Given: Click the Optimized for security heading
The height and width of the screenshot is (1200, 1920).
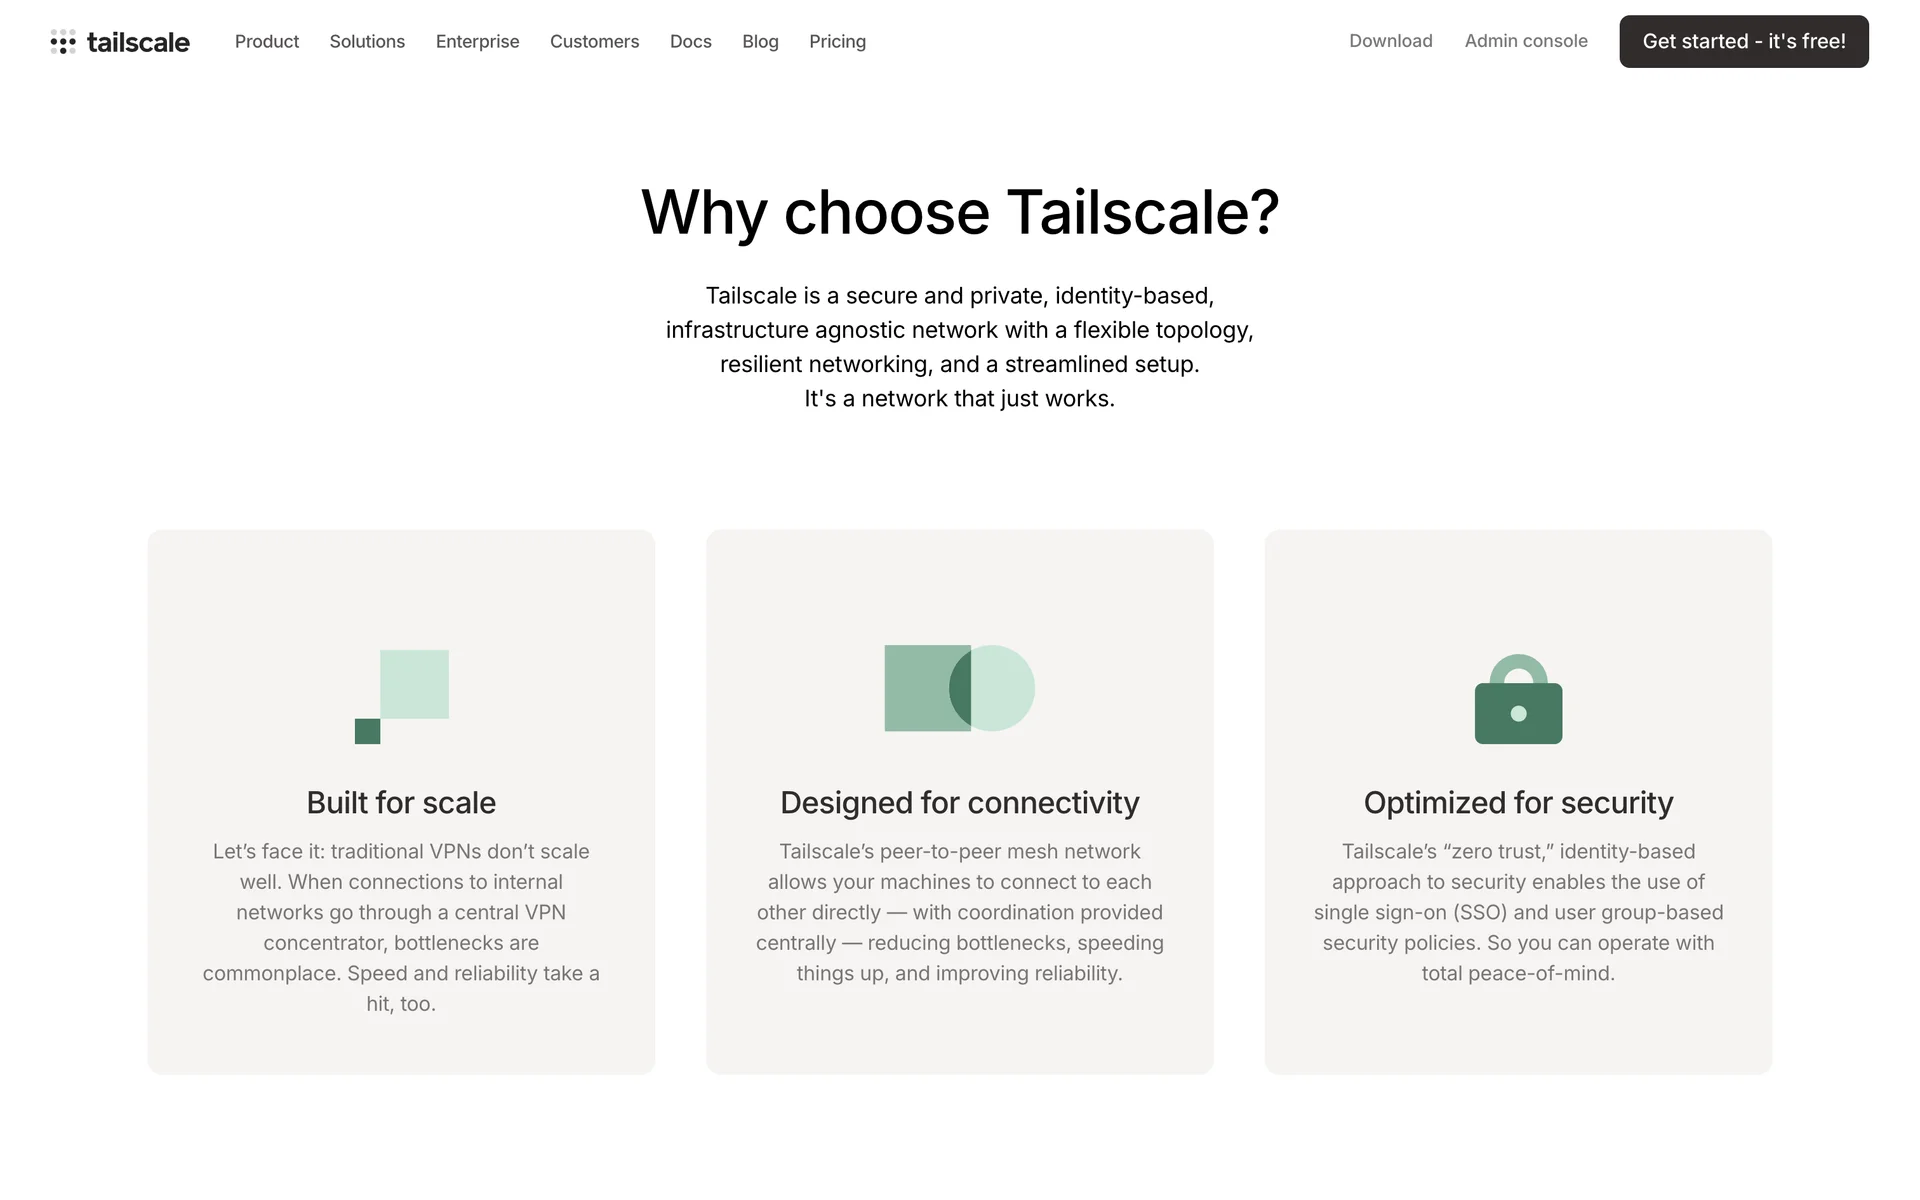Looking at the screenshot, I should click(1518, 803).
